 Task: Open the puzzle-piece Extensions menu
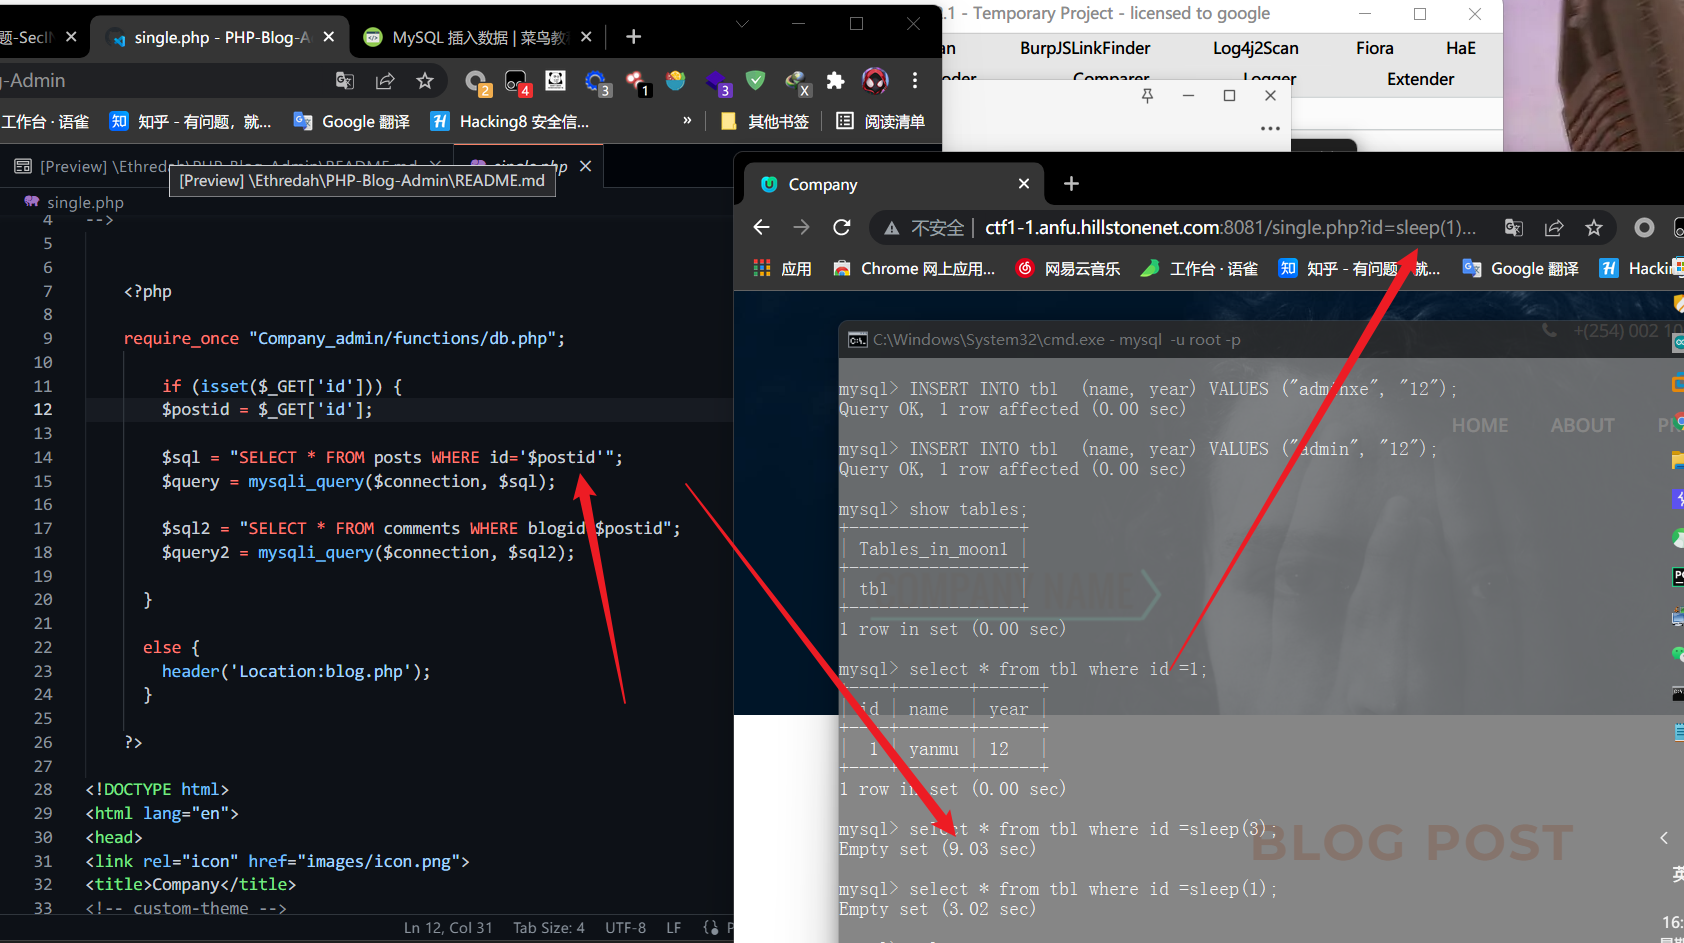[x=835, y=80]
